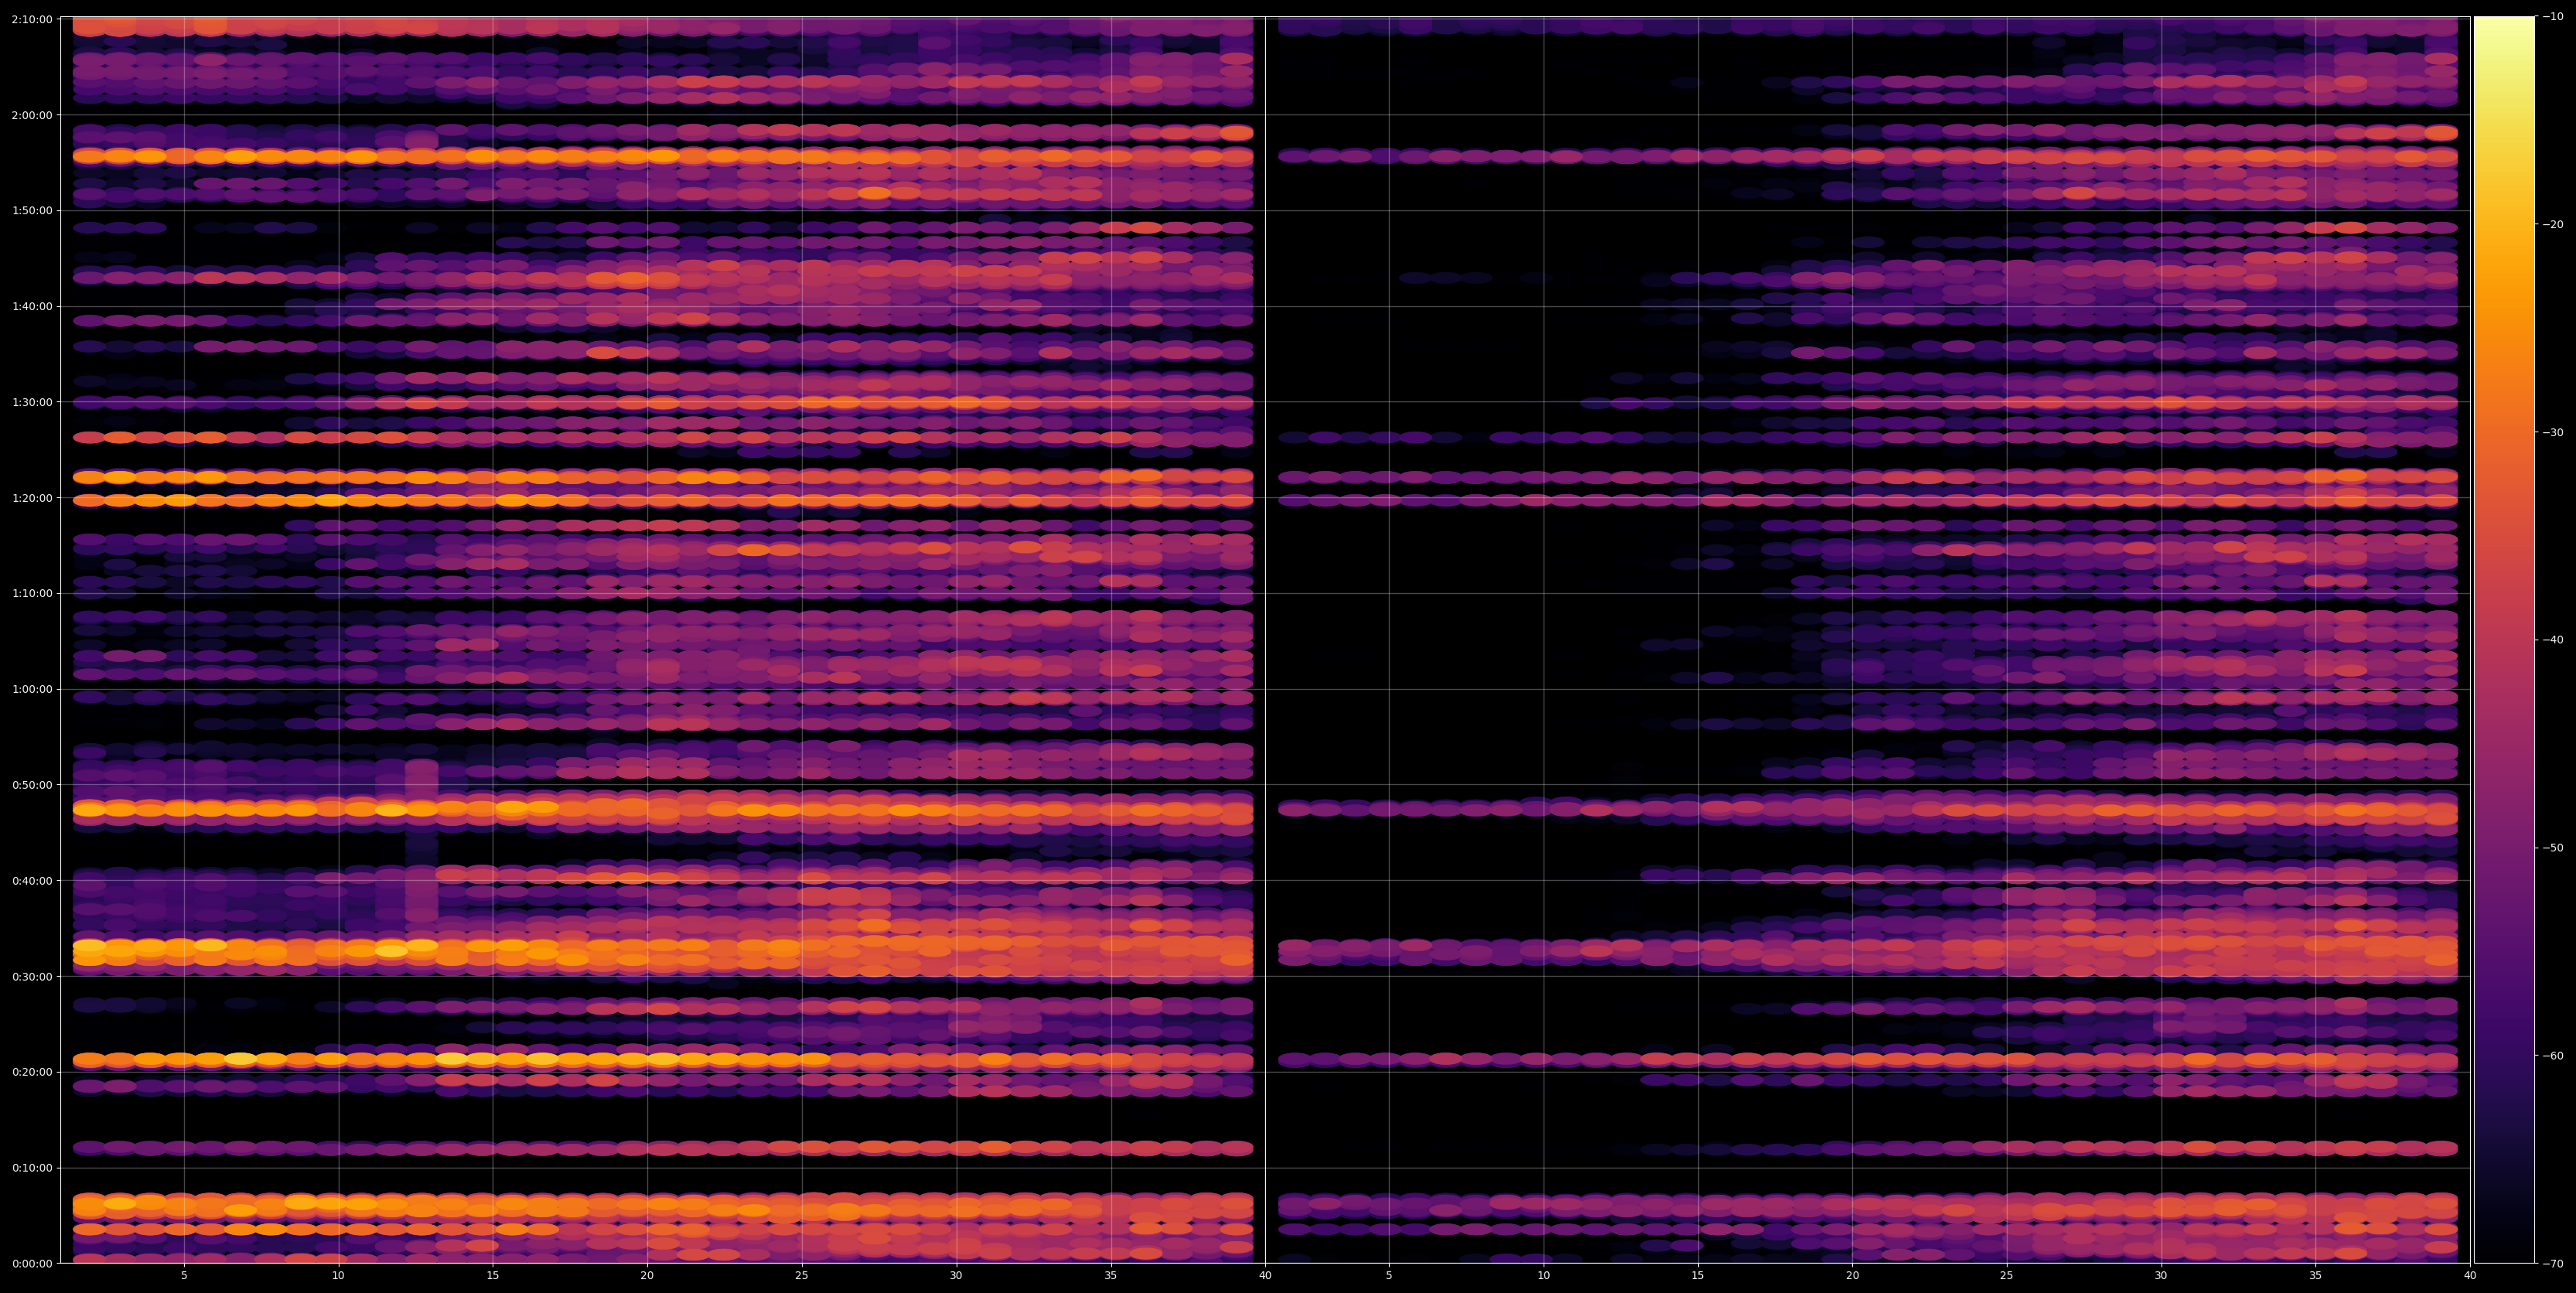Image resolution: width=2576 pixels, height=1293 pixels.
Task: Click x-axis label 30 of right heatmap
Action: pyautogui.click(x=2161, y=1276)
